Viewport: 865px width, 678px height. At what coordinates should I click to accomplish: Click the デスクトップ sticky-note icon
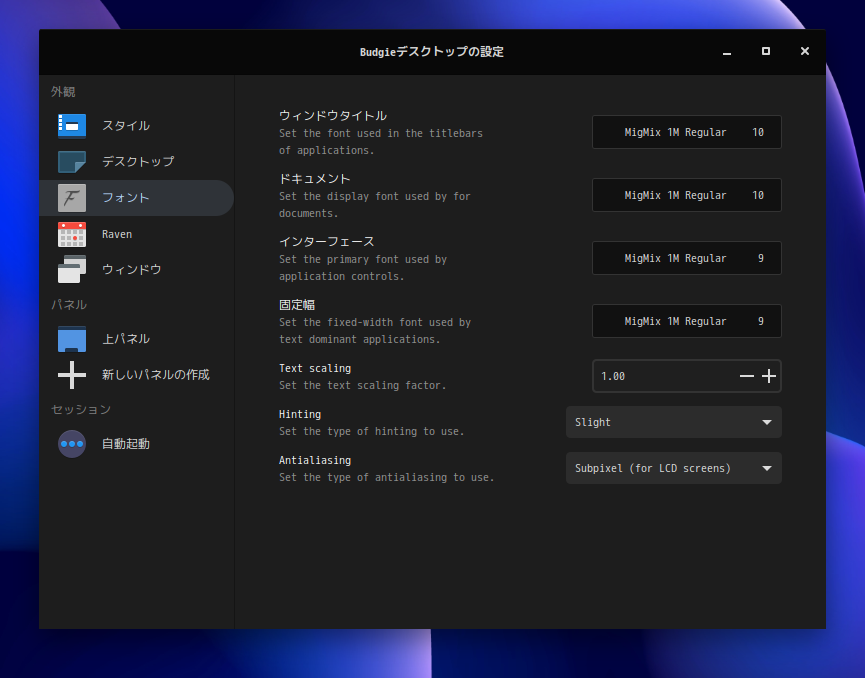[72, 162]
